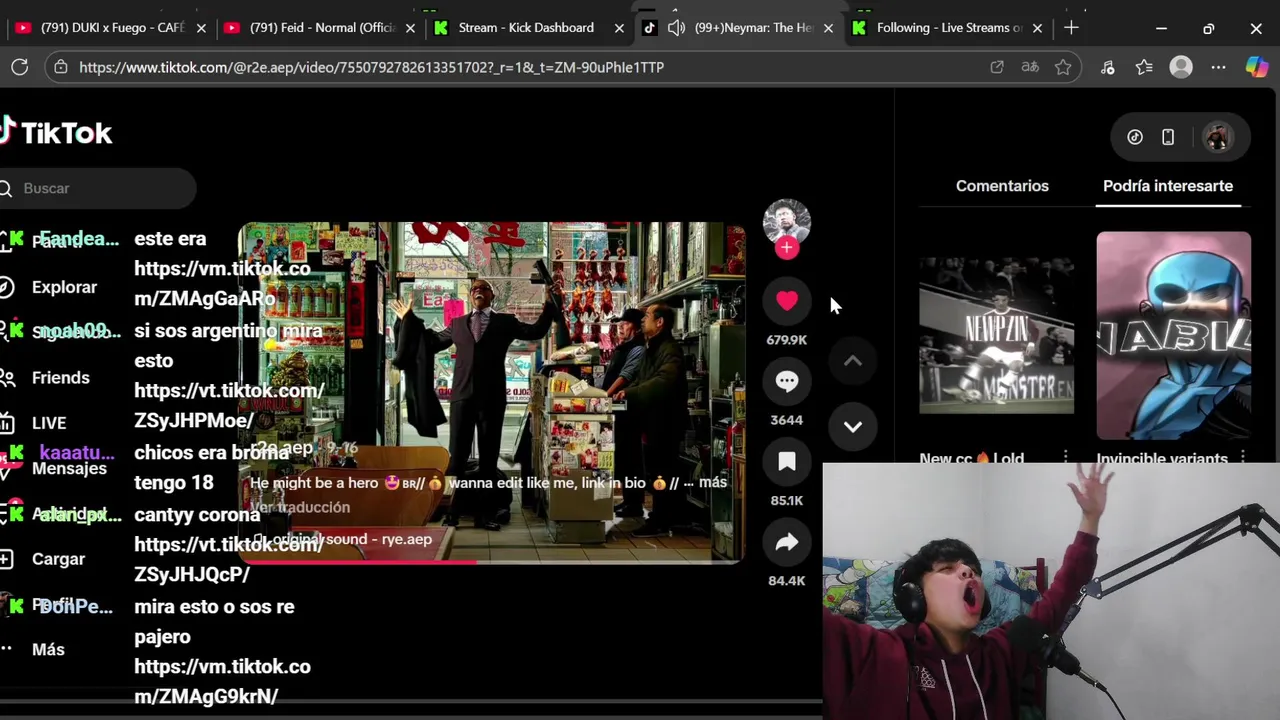Open in app icon in address bar

click(997, 67)
